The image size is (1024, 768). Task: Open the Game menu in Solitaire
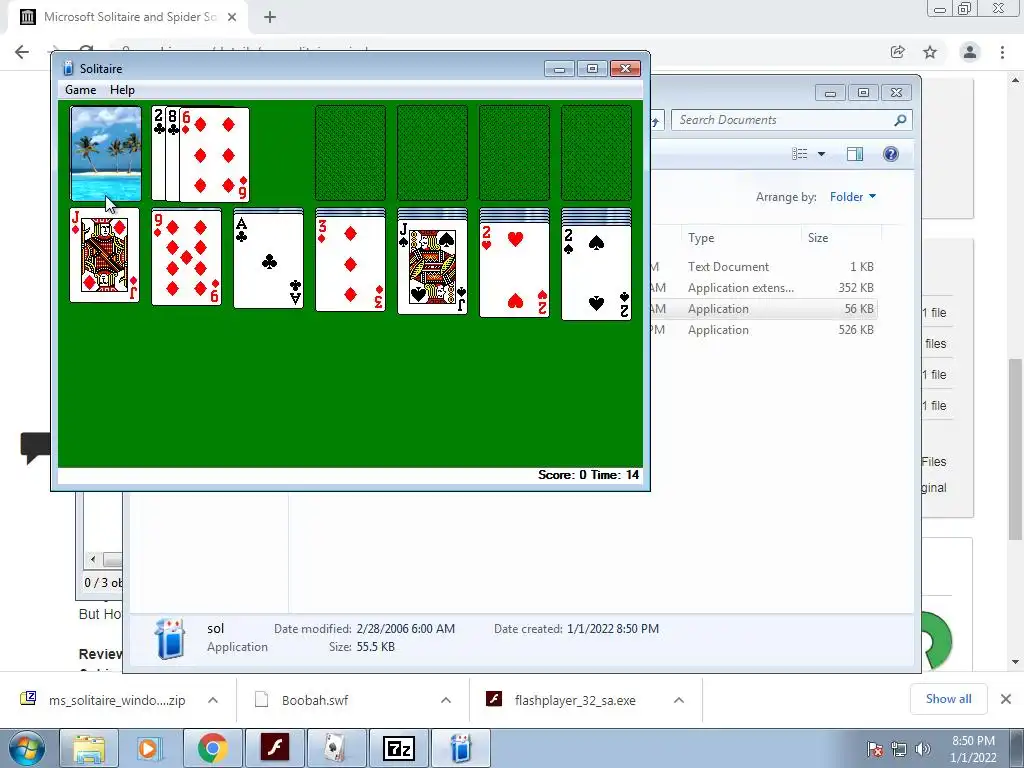[x=80, y=90]
